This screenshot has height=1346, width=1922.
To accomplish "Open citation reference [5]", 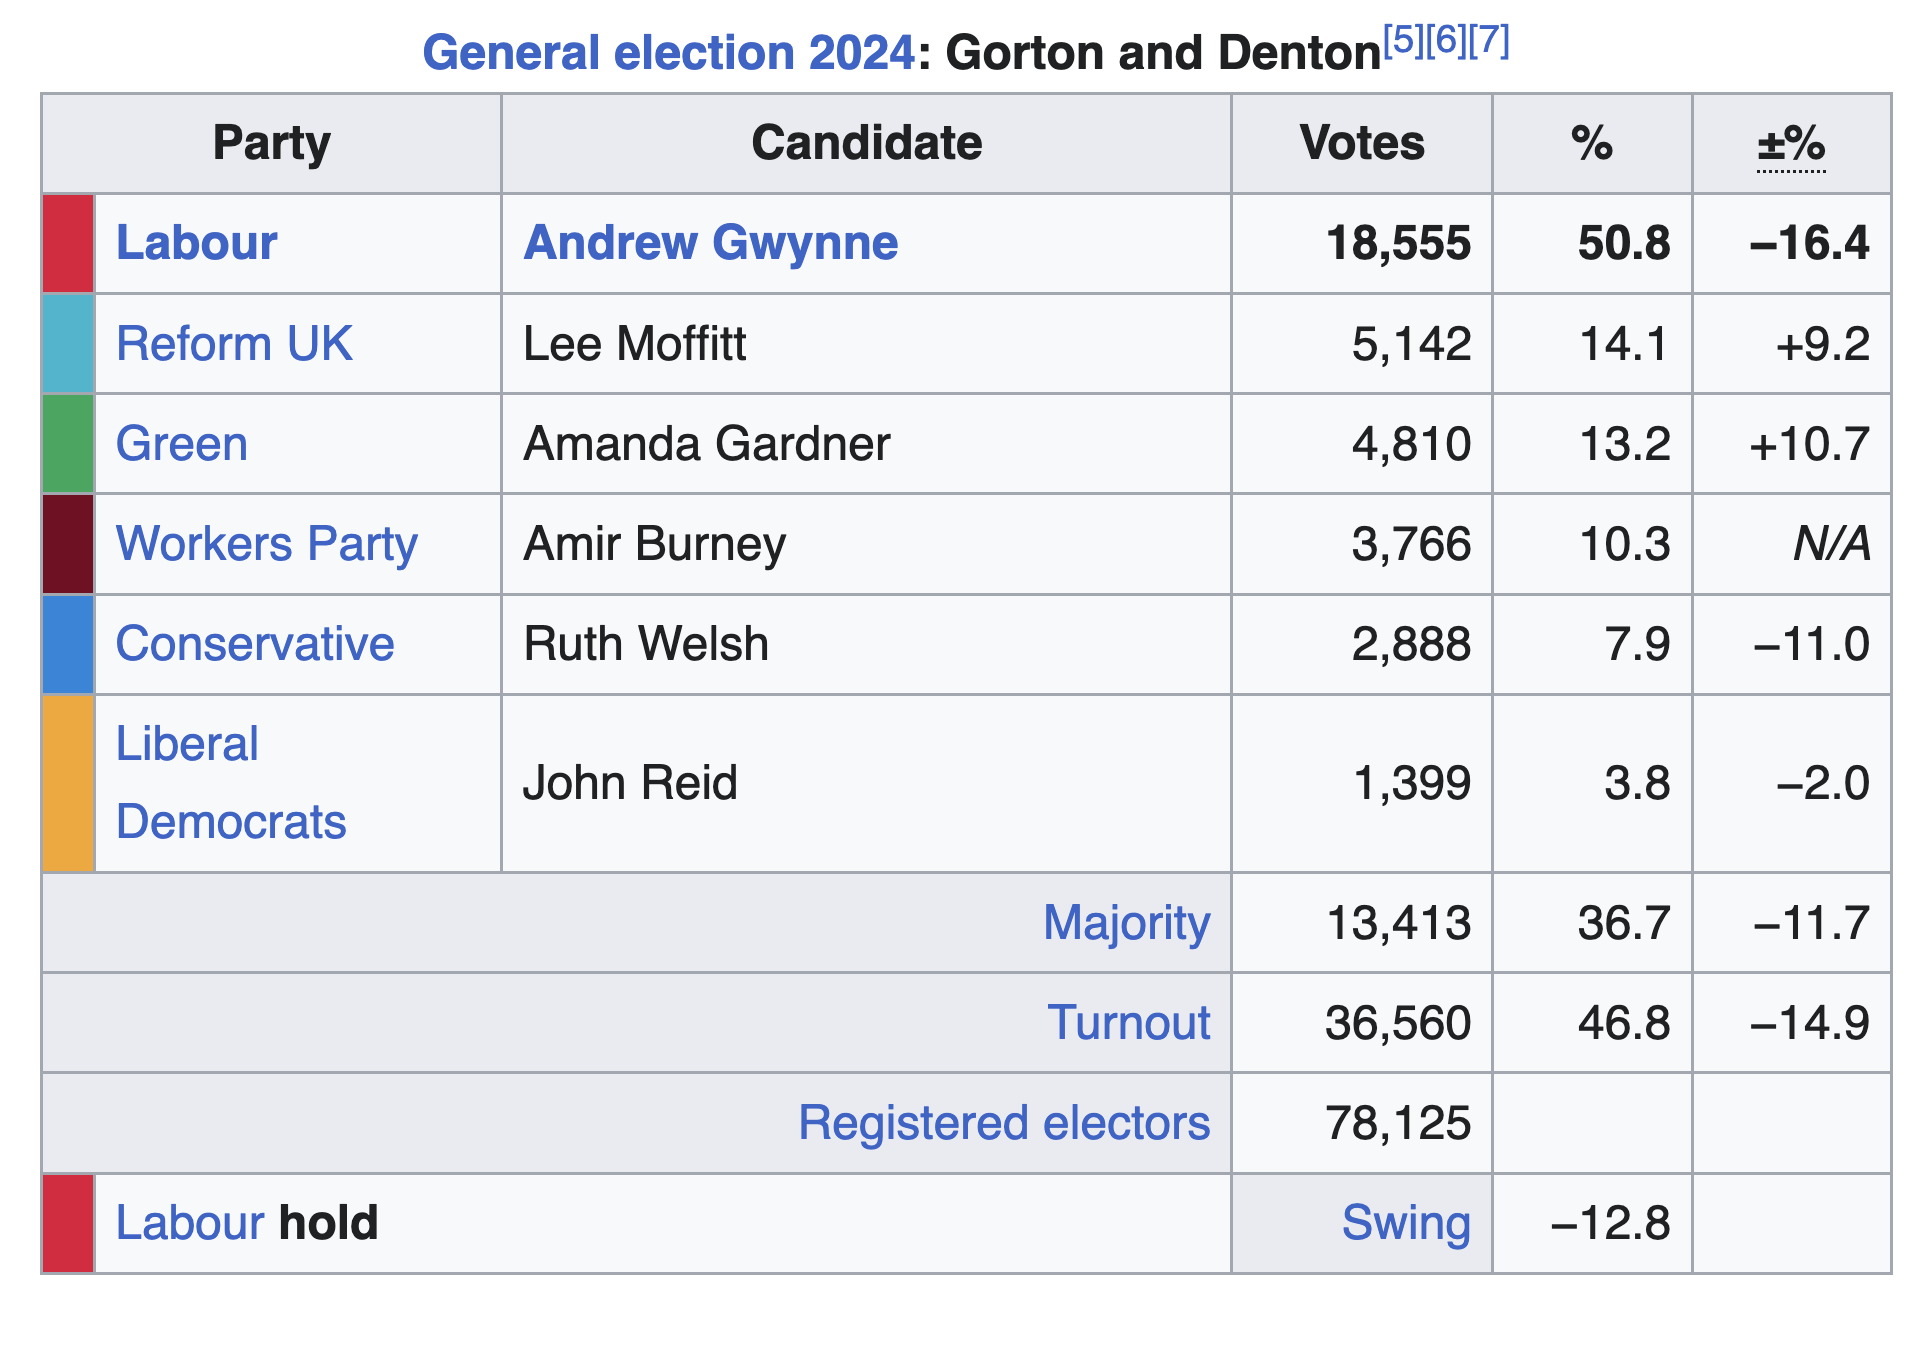I will 1398,40.
